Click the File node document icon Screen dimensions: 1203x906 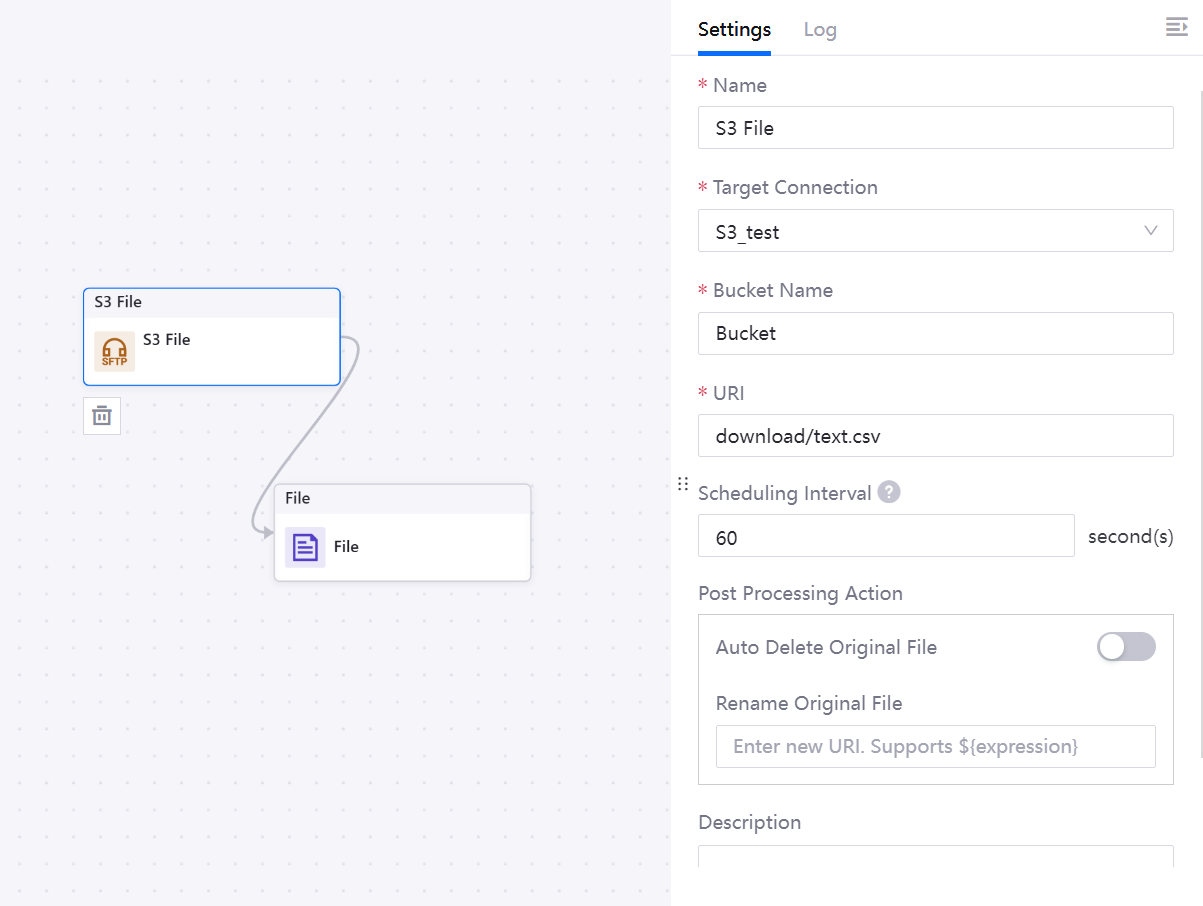(305, 547)
